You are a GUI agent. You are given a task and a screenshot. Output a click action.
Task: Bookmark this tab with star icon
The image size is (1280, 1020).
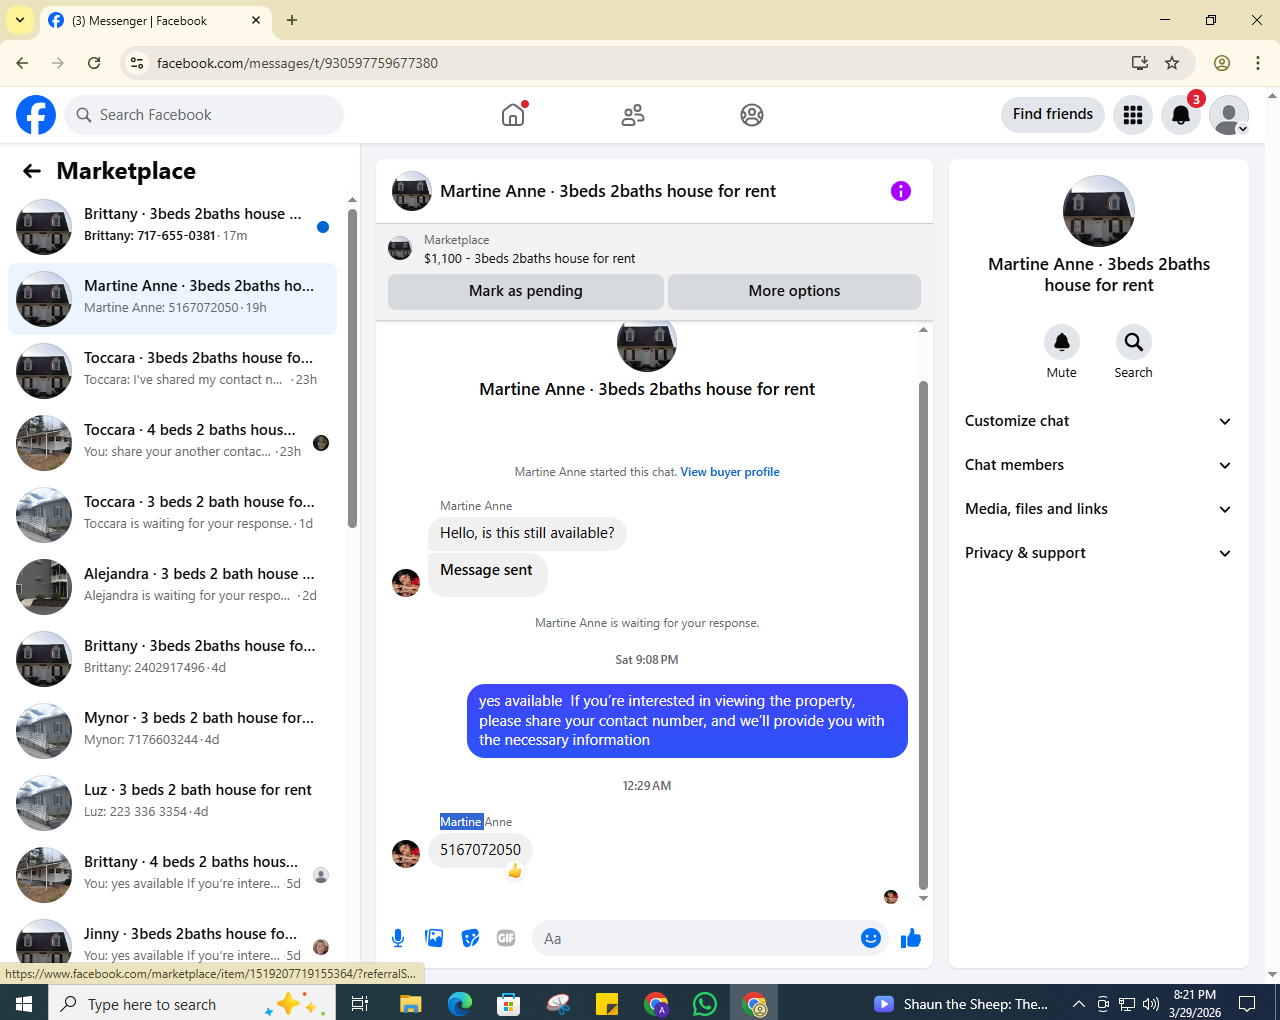click(1172, 63)
